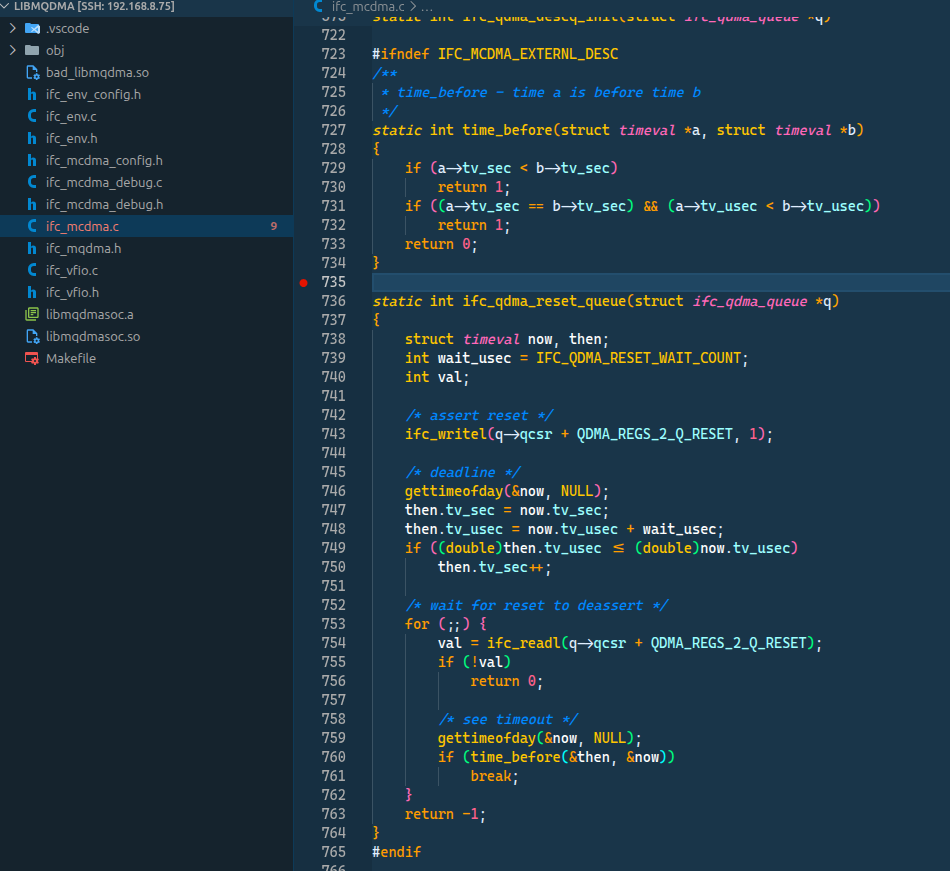Click IFC_QDMA_RESET_WAIT_COUNT in the code
The image size is (950, 871).
[639, 358]
